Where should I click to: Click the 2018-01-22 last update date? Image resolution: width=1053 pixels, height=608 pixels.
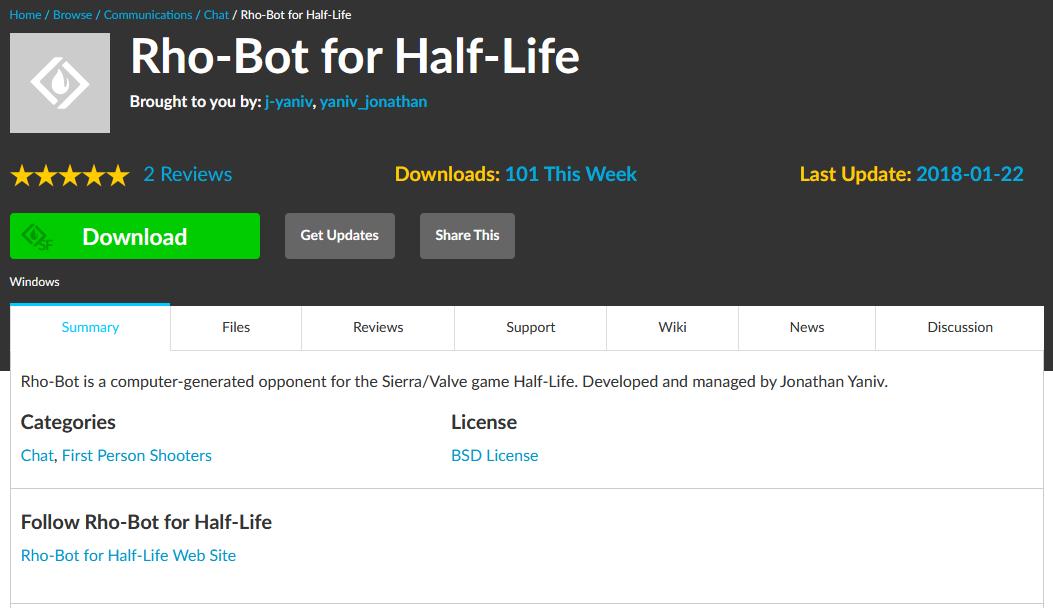coord(970,174)
